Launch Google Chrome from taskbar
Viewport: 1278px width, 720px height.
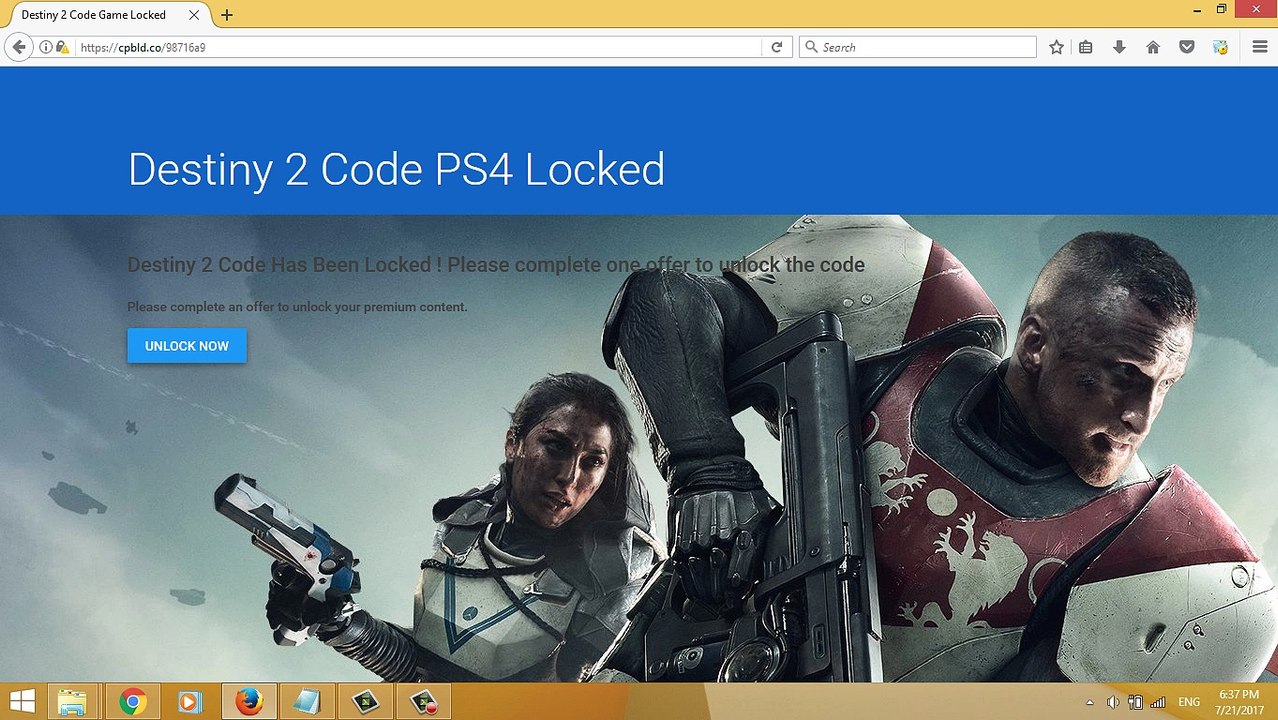coord(132,702)
